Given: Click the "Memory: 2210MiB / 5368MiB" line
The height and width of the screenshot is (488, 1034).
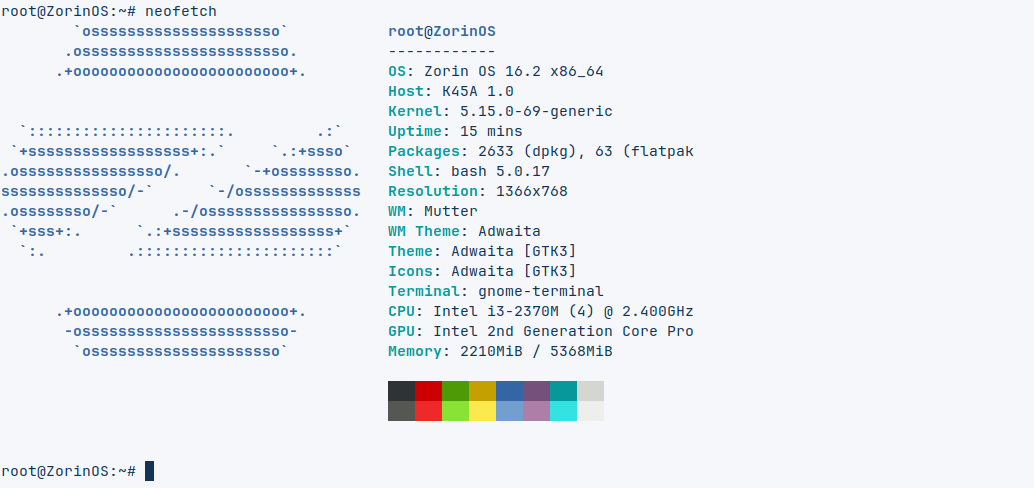Looking at the screenshot, I should [501, 351].
